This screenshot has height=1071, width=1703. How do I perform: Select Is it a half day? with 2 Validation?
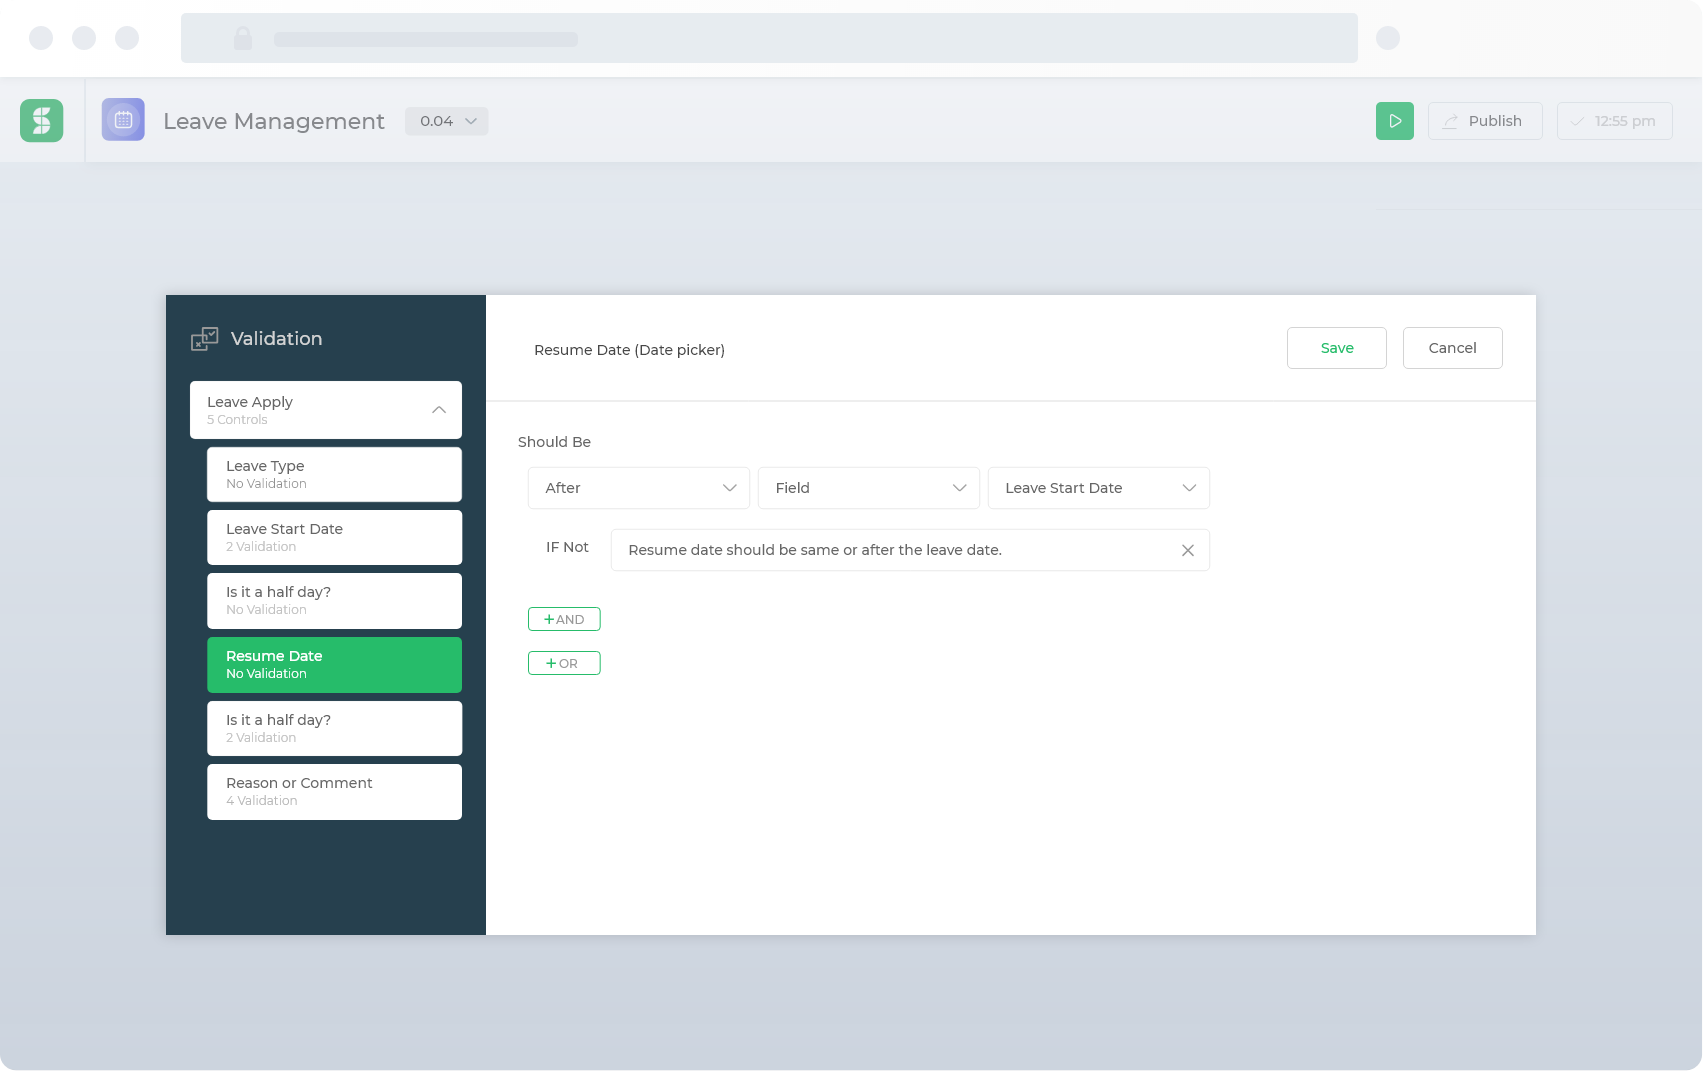tap(335, 728)
